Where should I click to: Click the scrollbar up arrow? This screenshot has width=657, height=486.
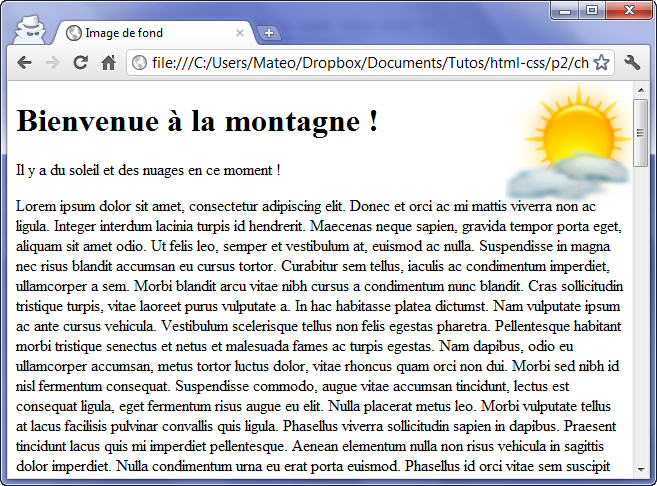(x=641, y=91)
